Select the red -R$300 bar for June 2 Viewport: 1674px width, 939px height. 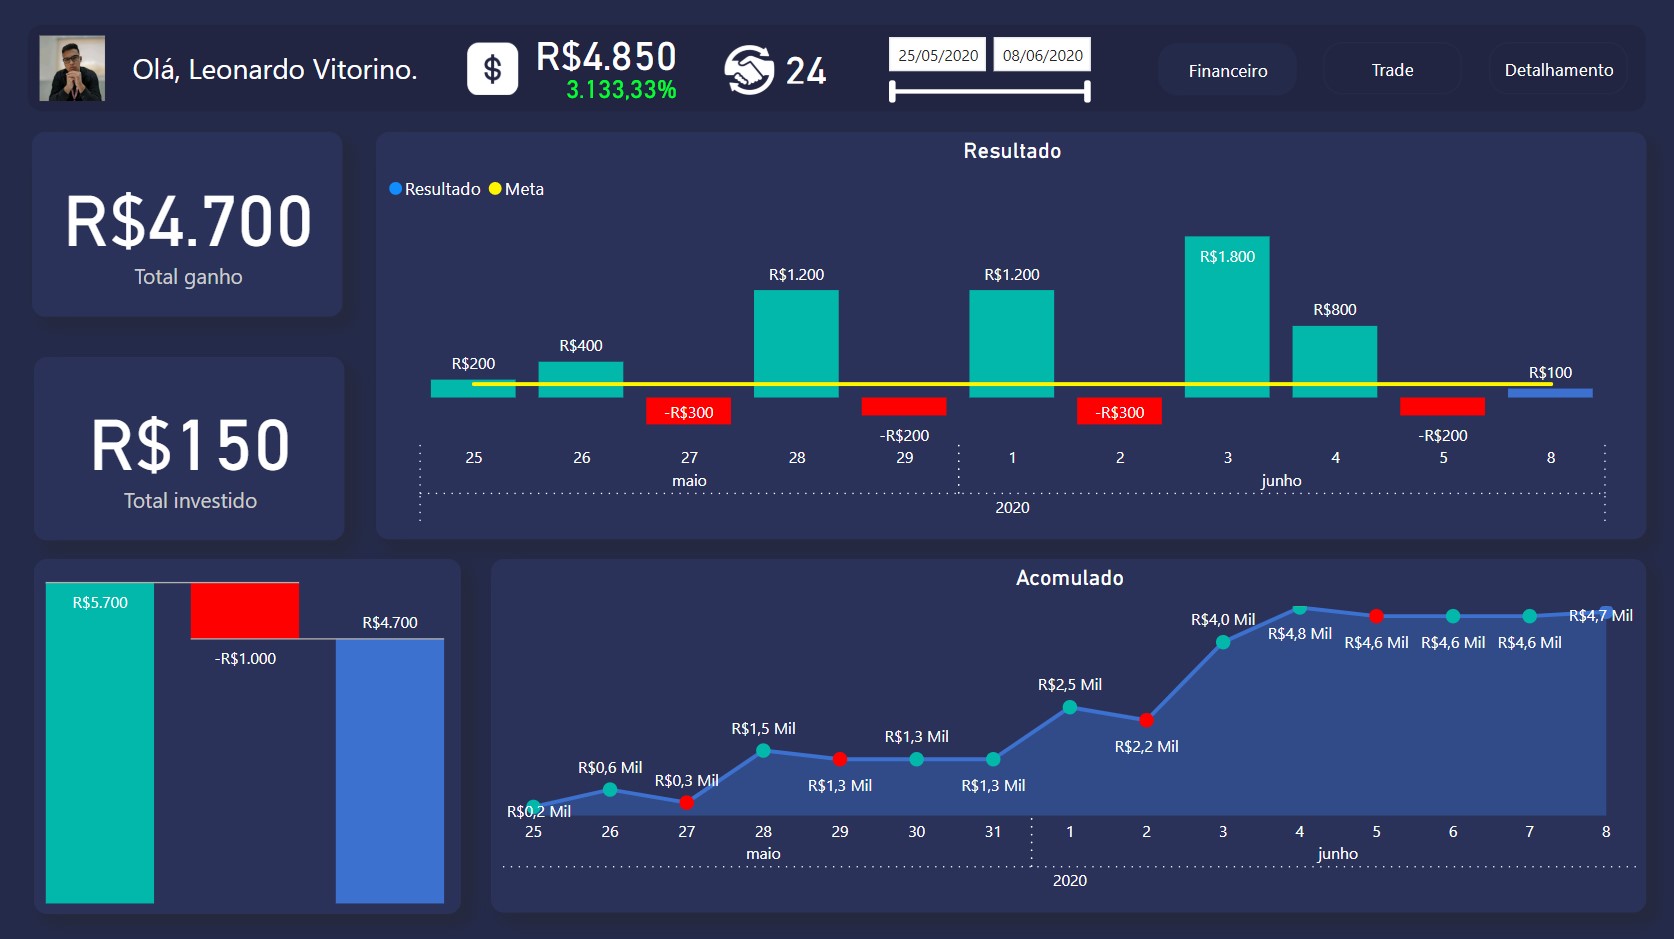(1119, 411)
